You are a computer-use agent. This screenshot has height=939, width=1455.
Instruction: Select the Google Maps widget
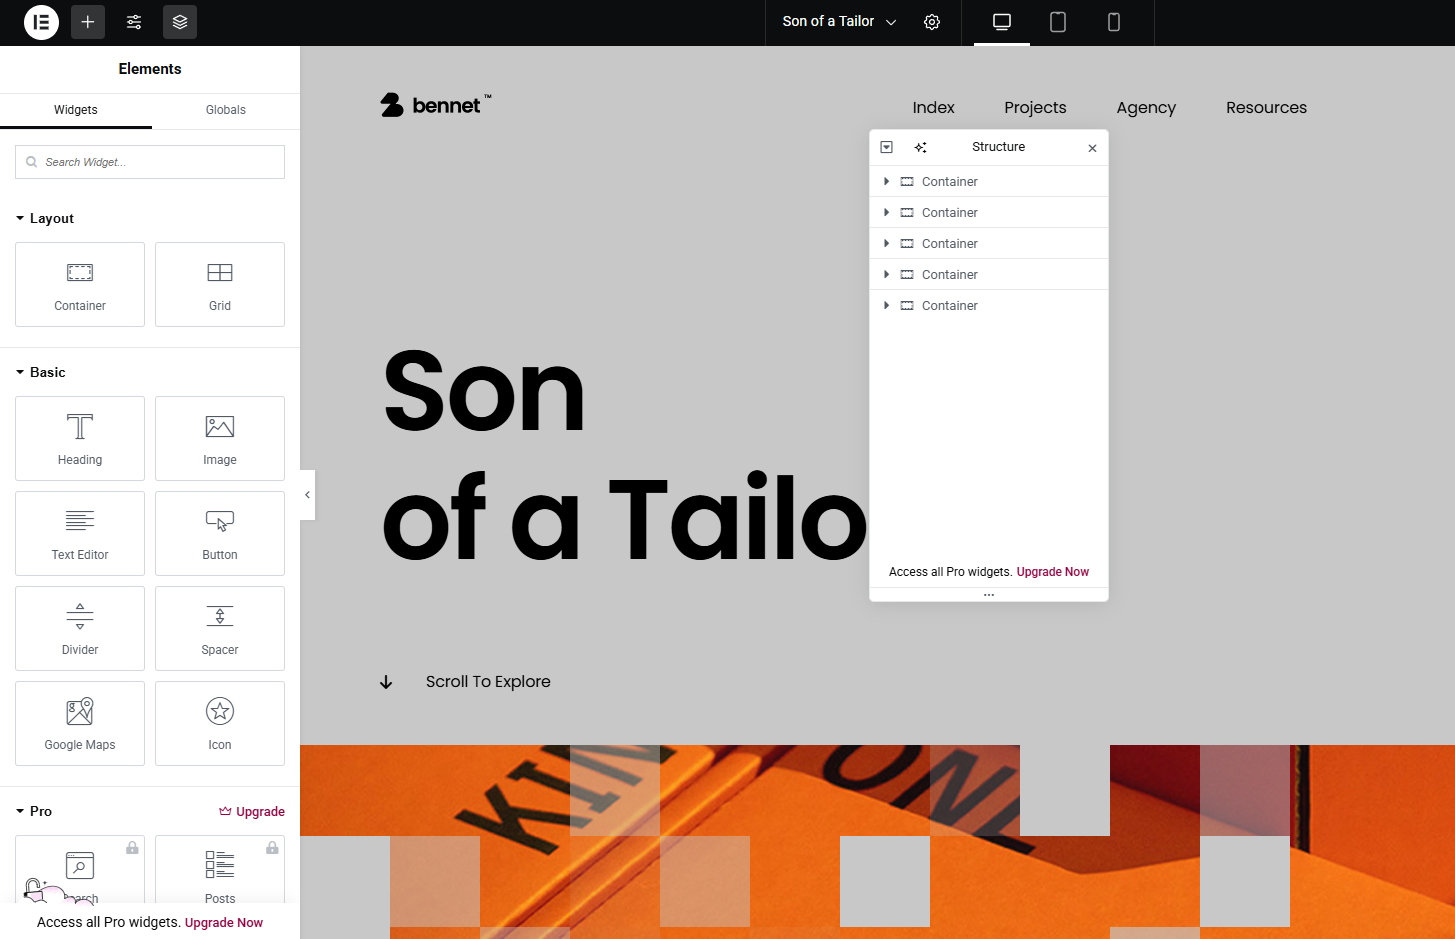click(x=80, y=723)
